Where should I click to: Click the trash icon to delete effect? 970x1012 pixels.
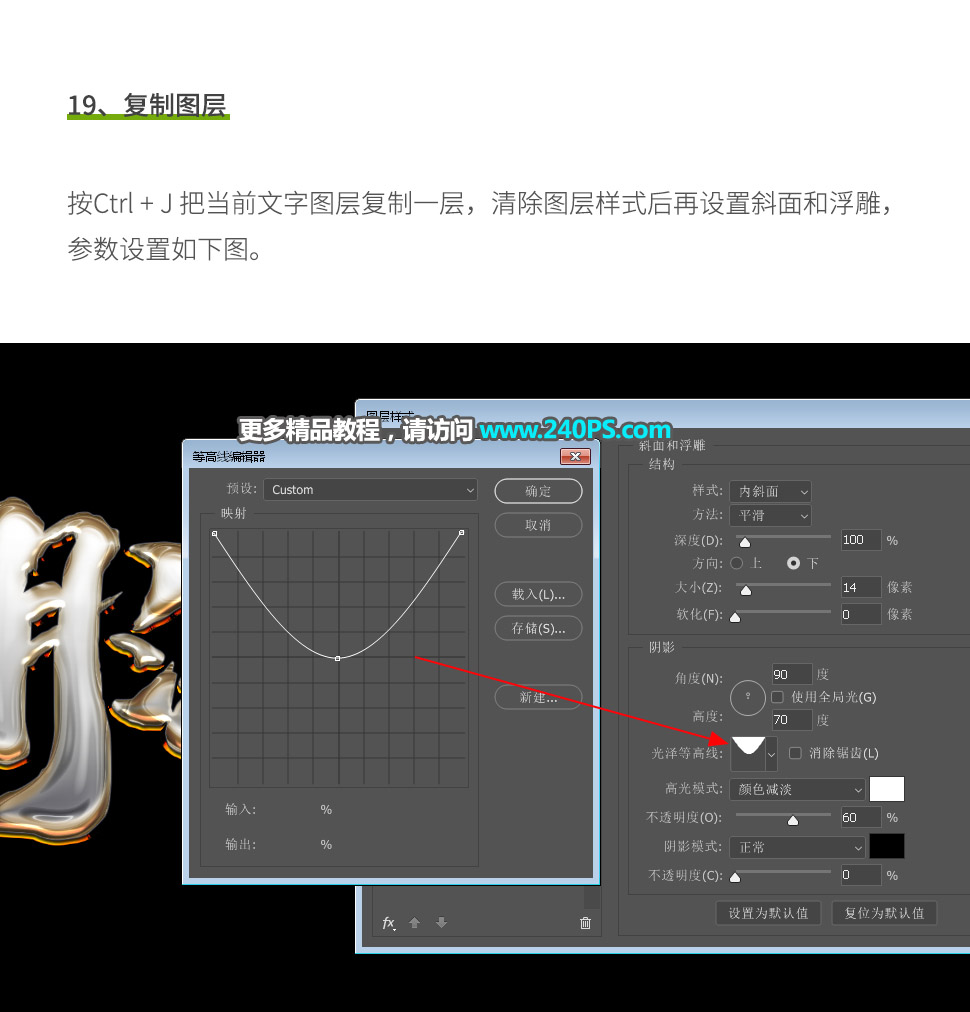click(x=585, y=922)
